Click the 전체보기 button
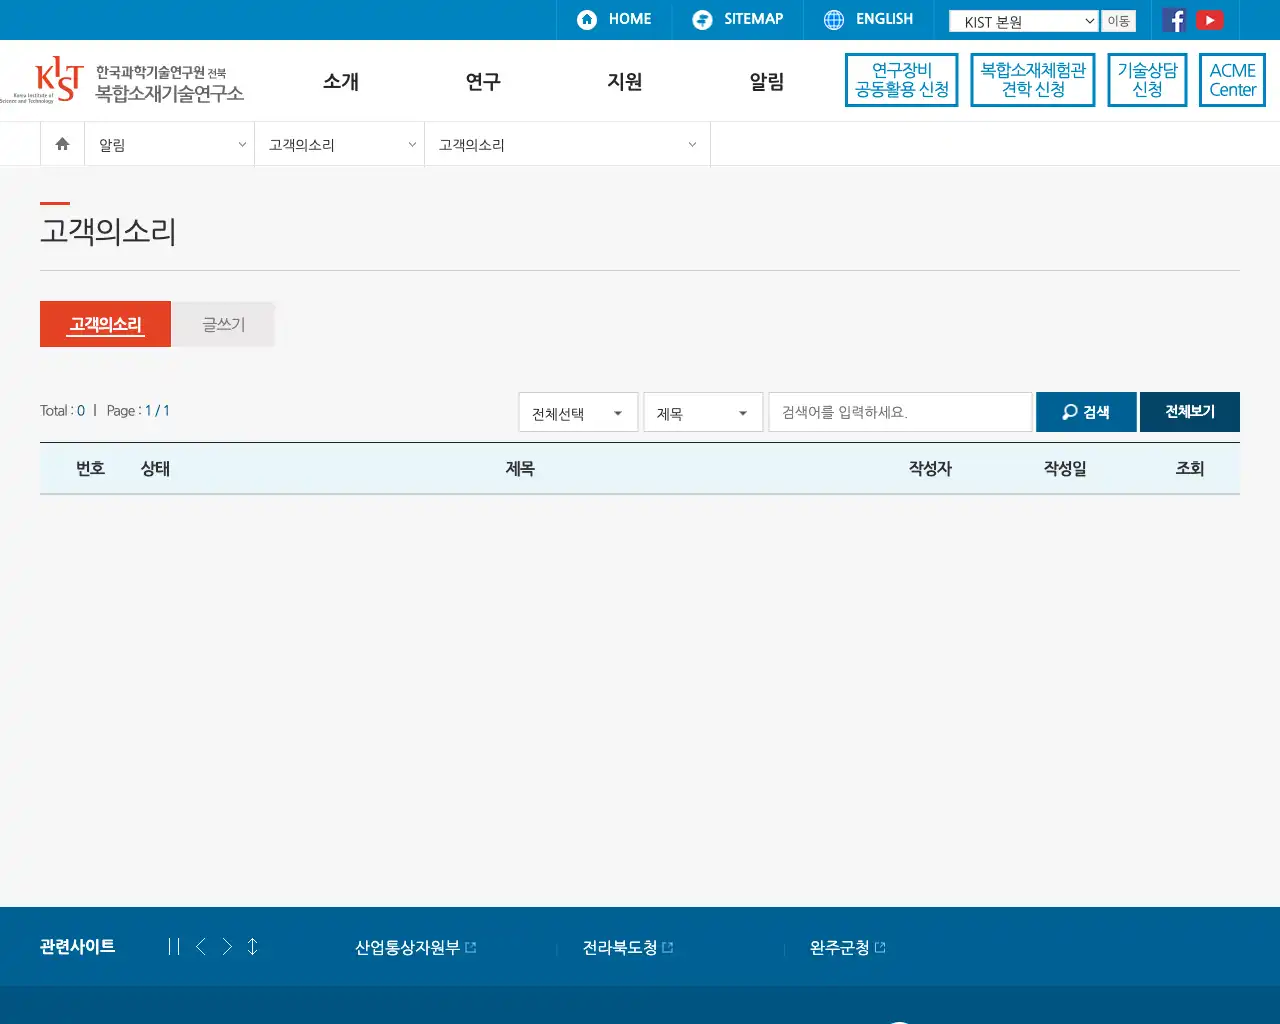 [1190, 412]
